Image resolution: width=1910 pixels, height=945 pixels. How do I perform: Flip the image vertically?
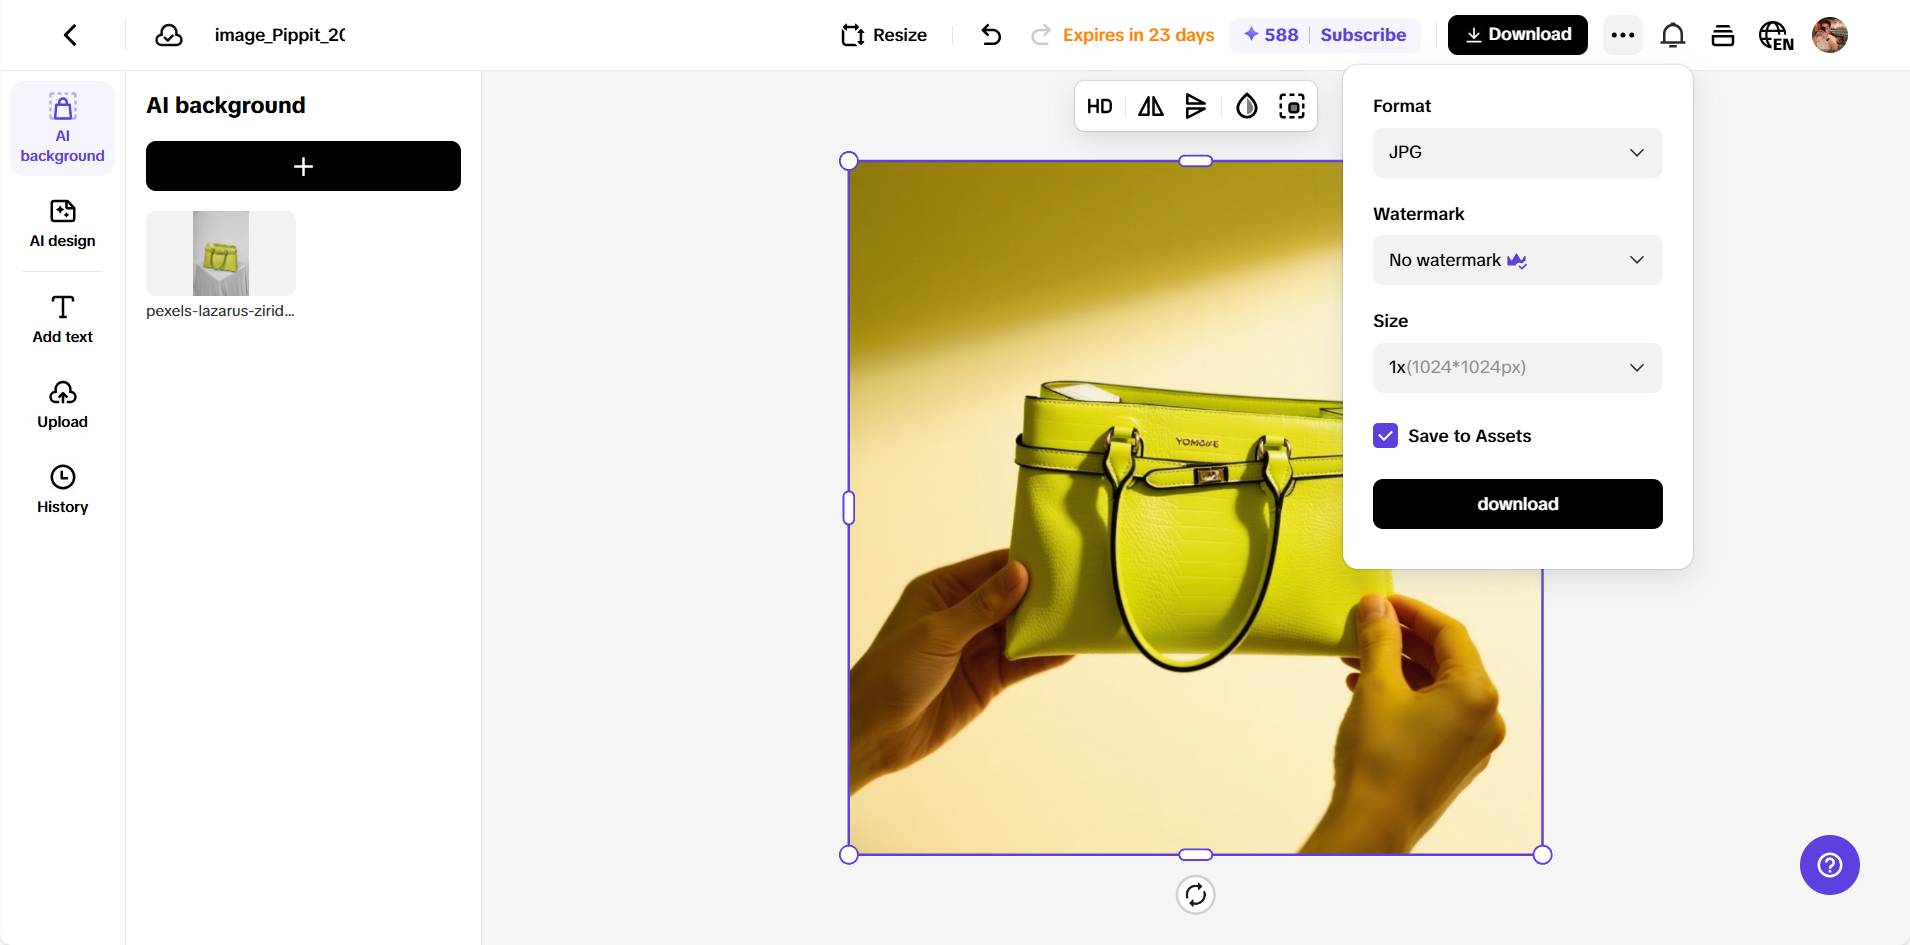click(1196, 106)
